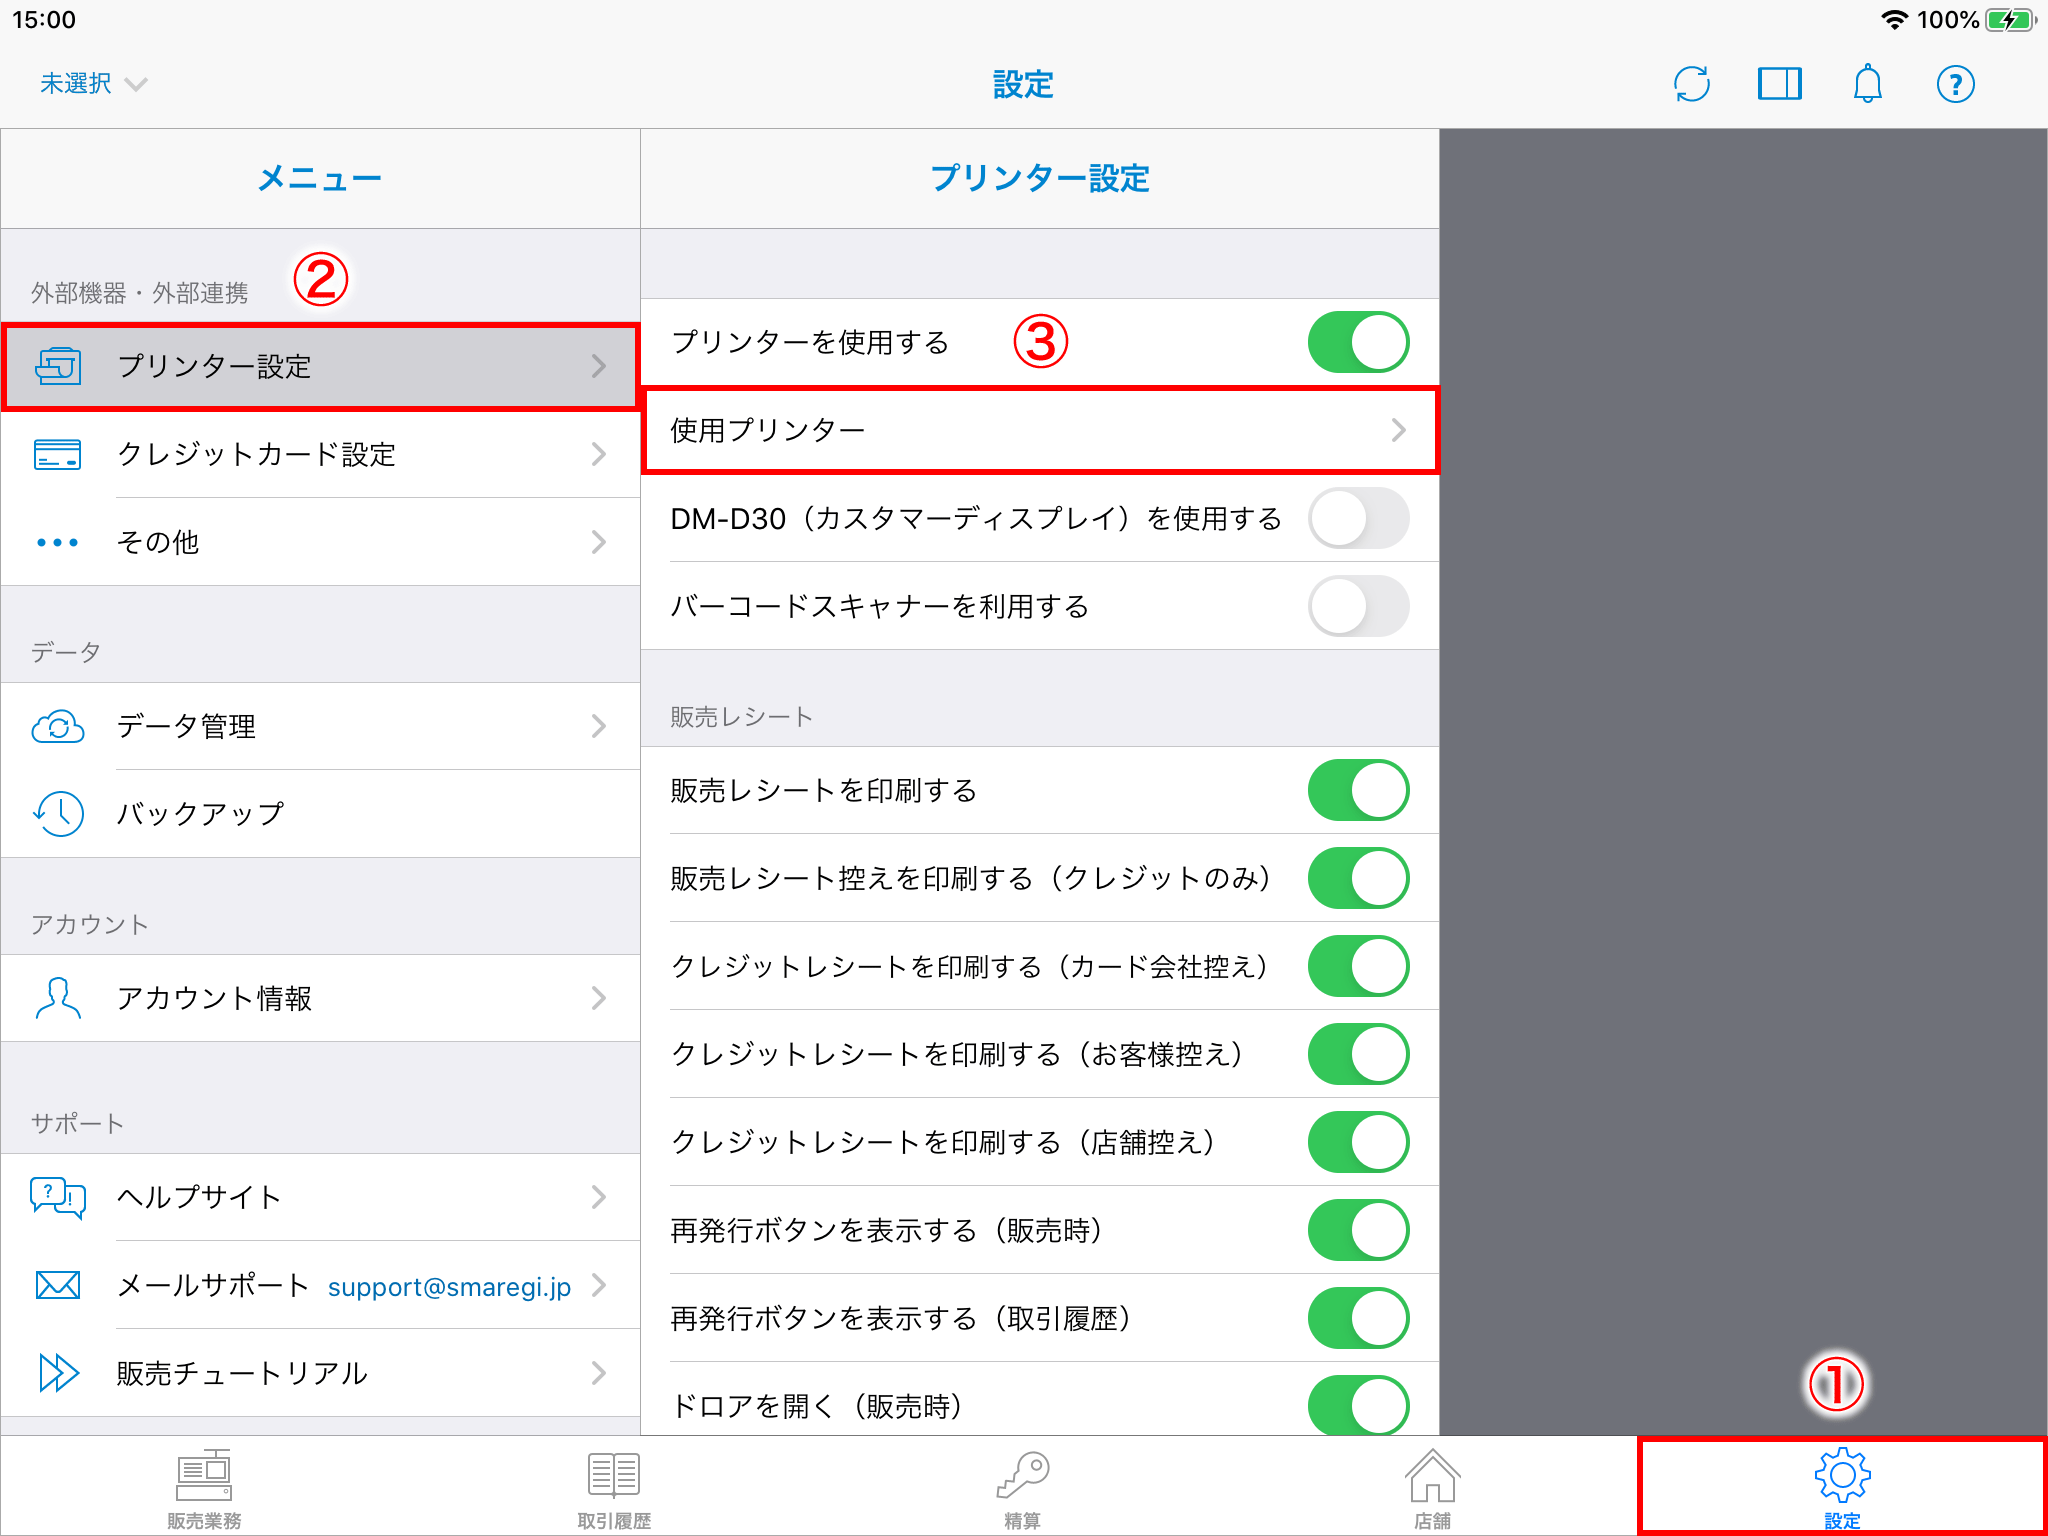The image size is (2048, 1536).
Task: Click the book 取引履歴 icon
Action: pos(614,1474)
